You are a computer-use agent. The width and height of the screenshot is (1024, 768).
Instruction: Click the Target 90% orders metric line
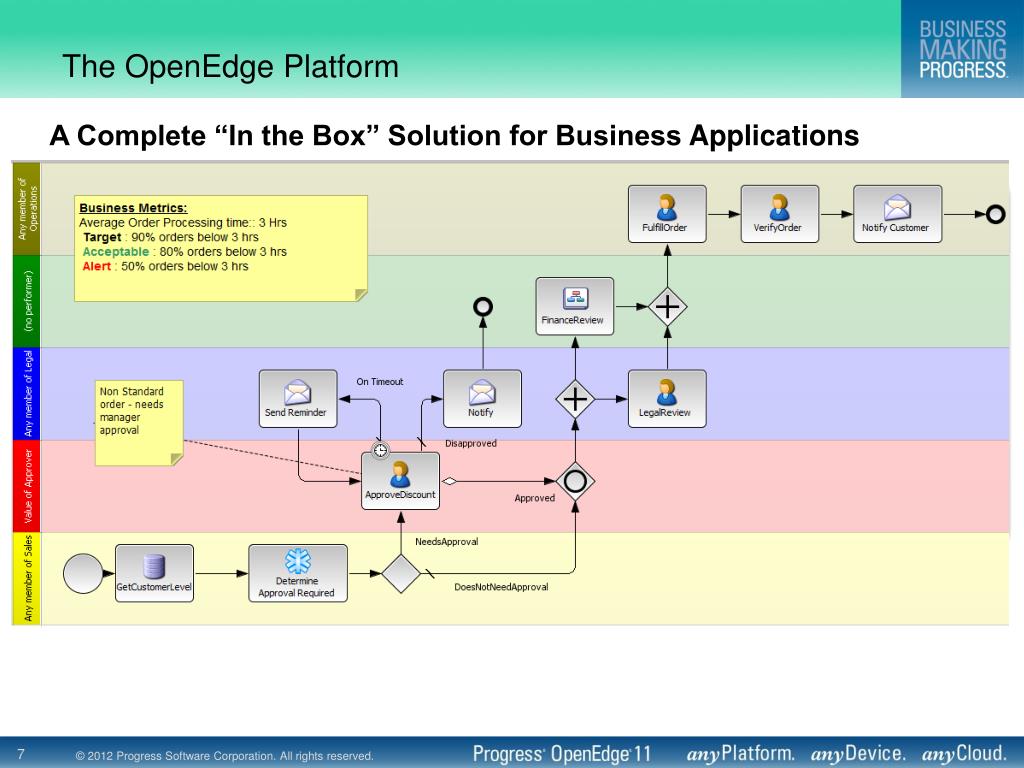170,237
